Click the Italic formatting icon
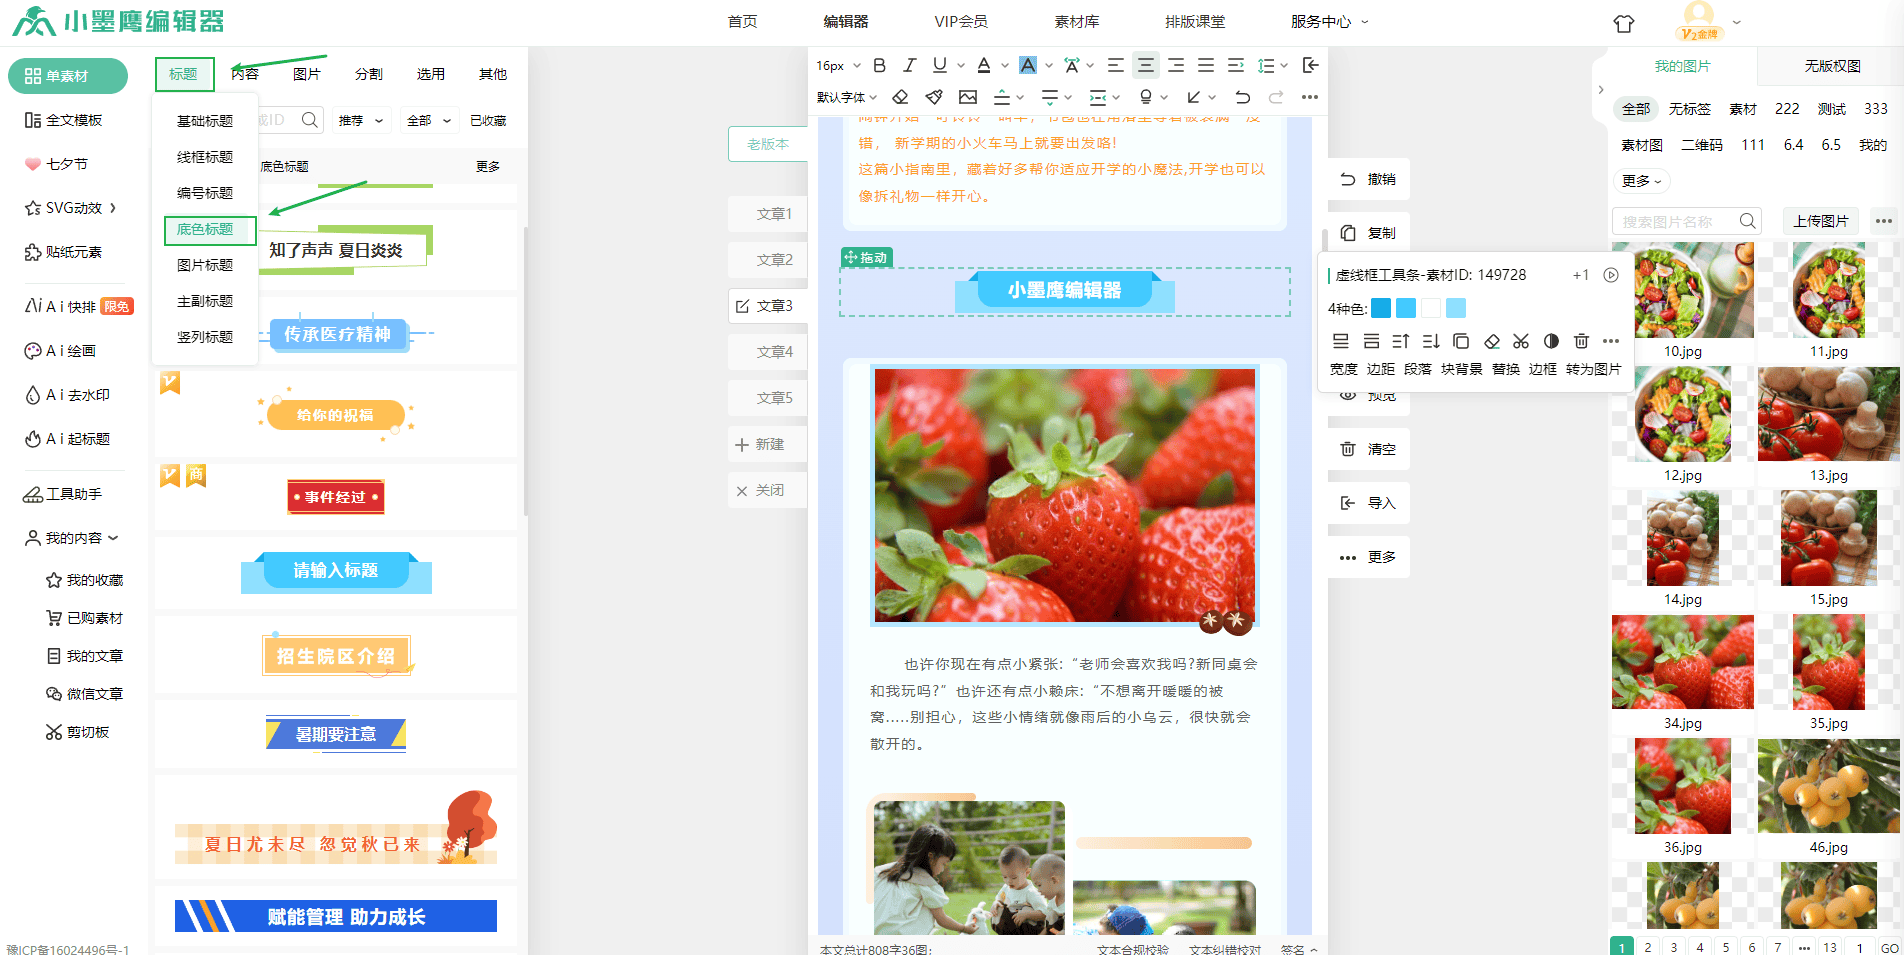Screen dimensions: 1904x955 [x=909, y=65]
